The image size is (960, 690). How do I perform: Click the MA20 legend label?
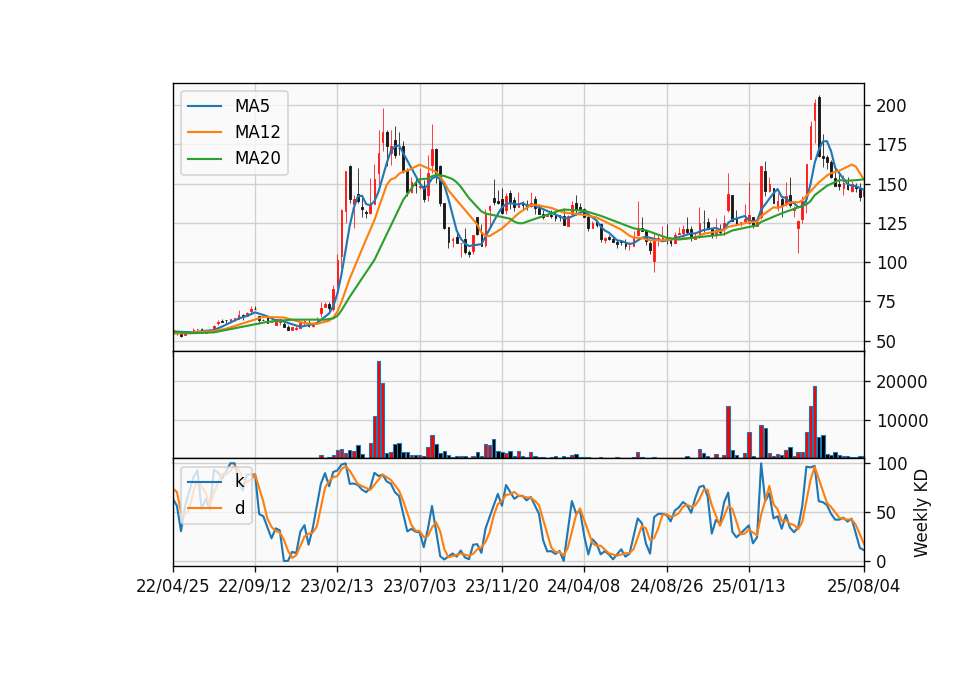click(x=257, y=158)
